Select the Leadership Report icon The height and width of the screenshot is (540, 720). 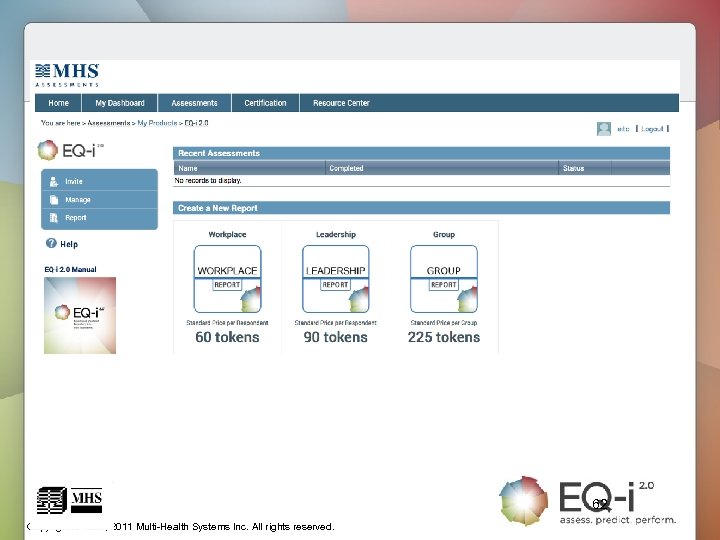336,279
